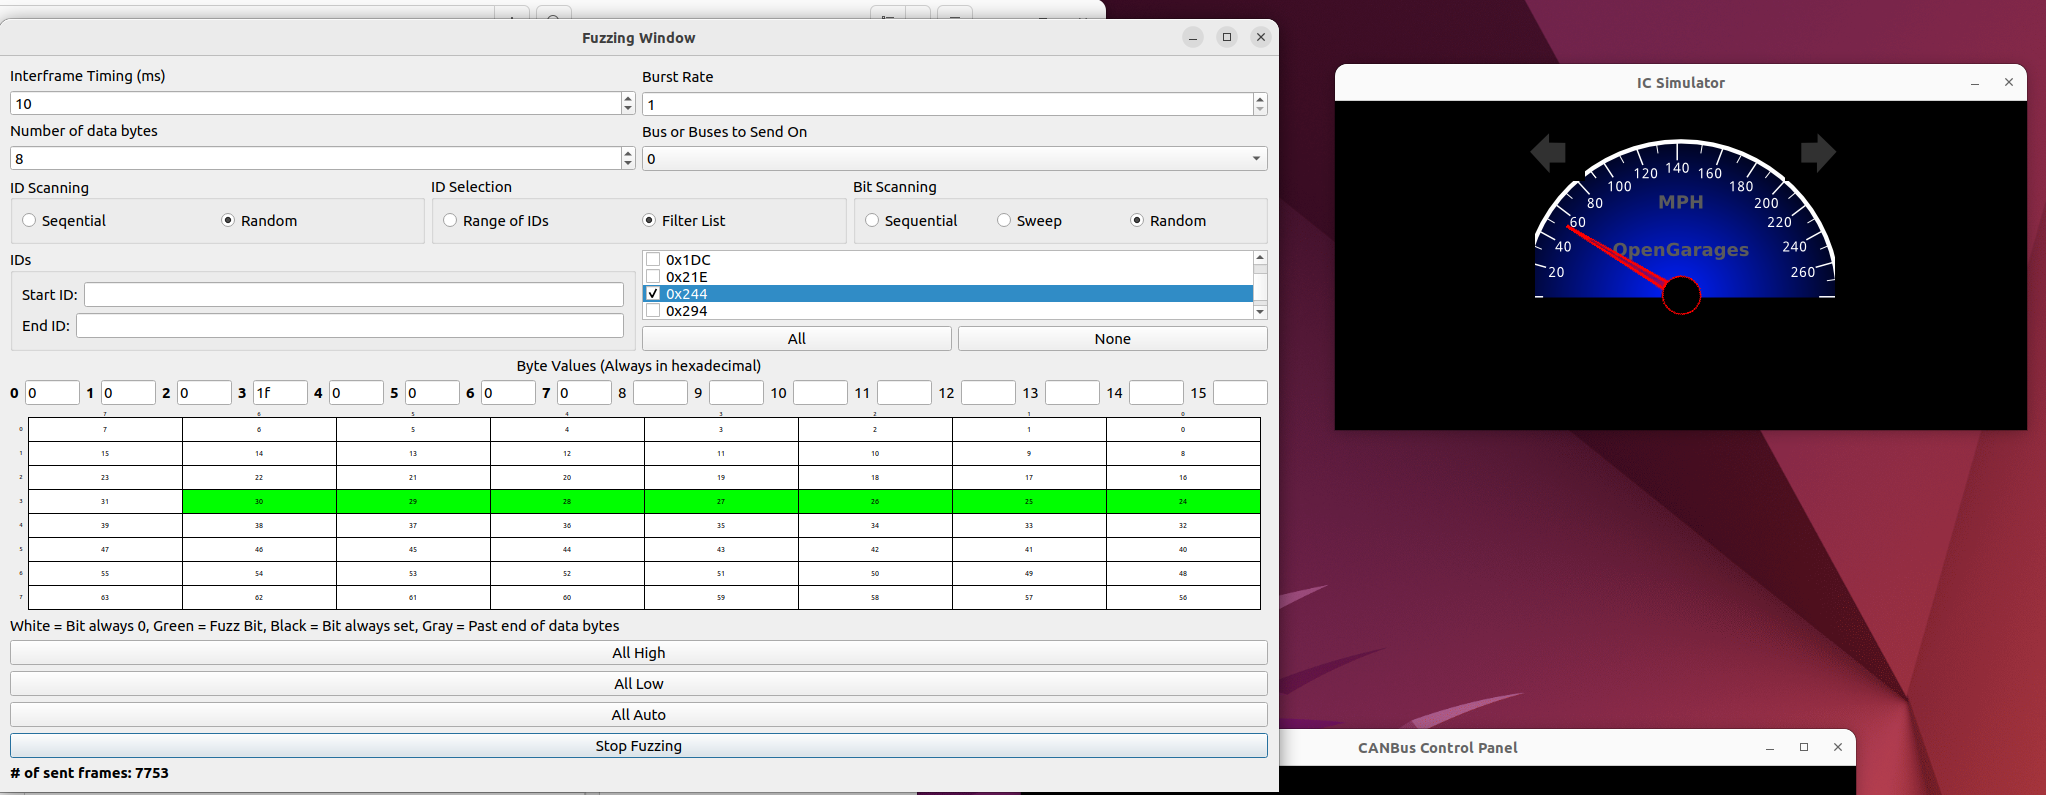This screenshot has width=2046, height=795.
Task: Click right turn signal arrow in IC Simulator
Action: 1818,153
